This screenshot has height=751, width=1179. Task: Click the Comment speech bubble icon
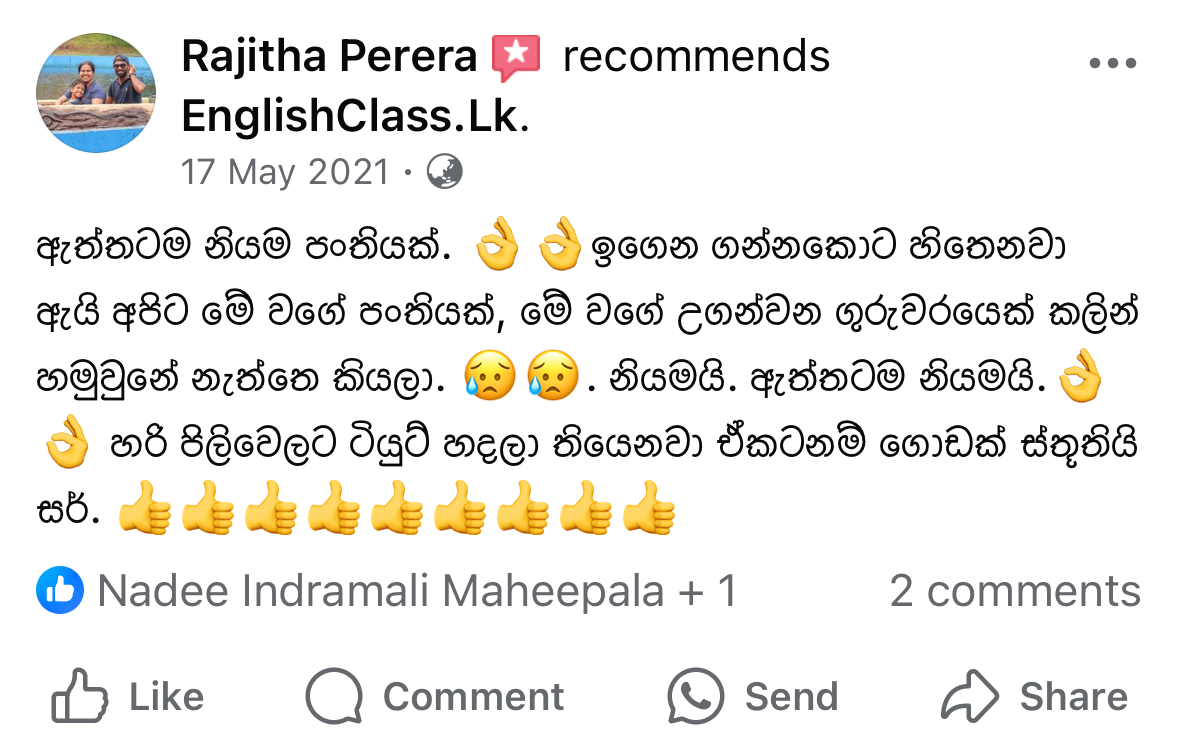334,696
